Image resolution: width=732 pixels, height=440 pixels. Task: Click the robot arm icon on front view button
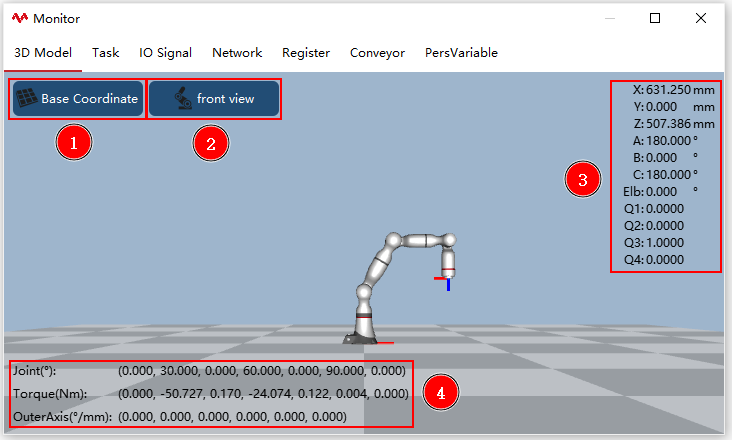point(183,98)
